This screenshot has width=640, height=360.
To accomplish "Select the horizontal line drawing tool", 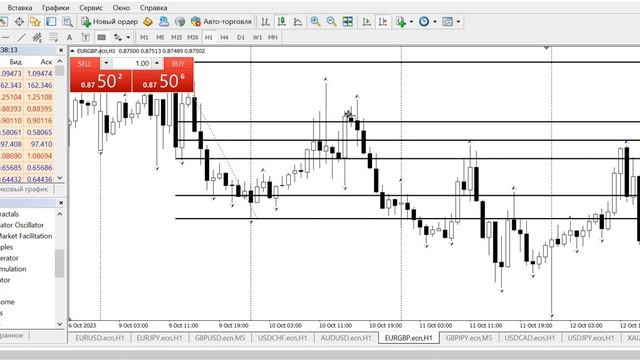I will click(x=5, y=38).
